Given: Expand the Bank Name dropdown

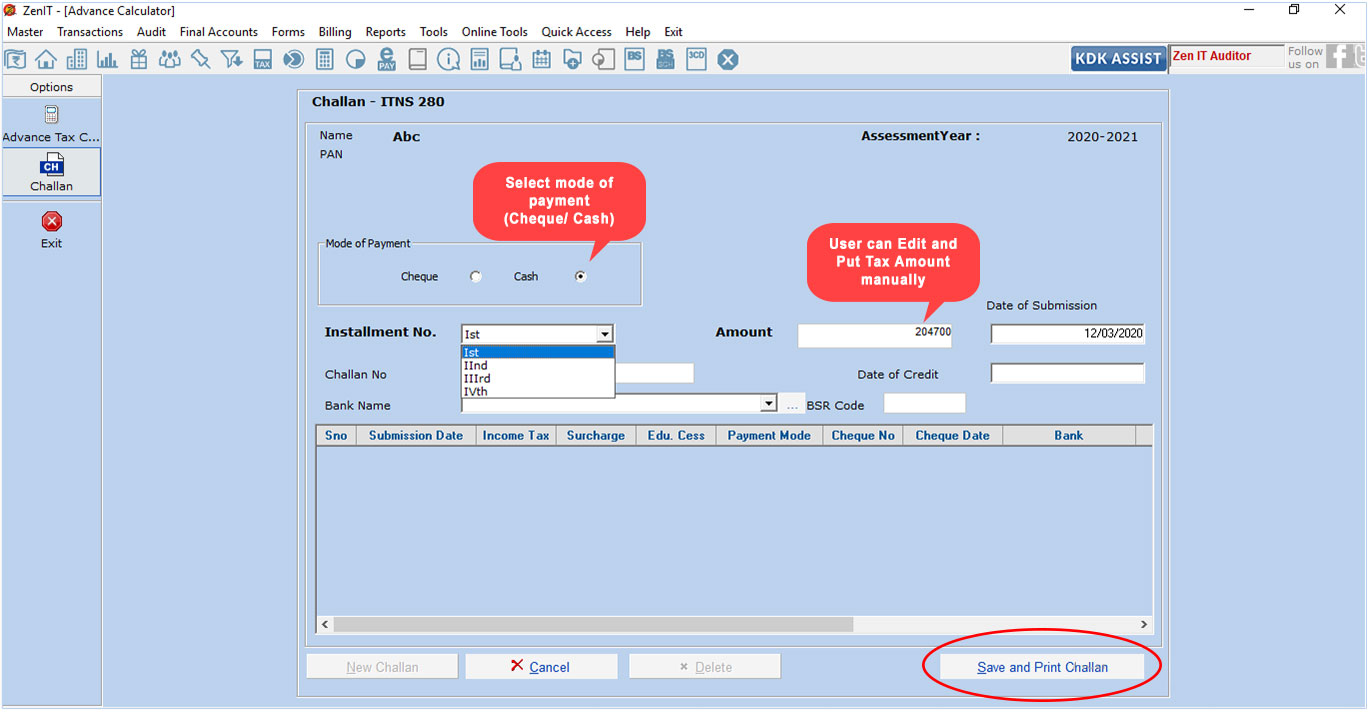Looking at the screenshot, I should click(x=768, y=404).
